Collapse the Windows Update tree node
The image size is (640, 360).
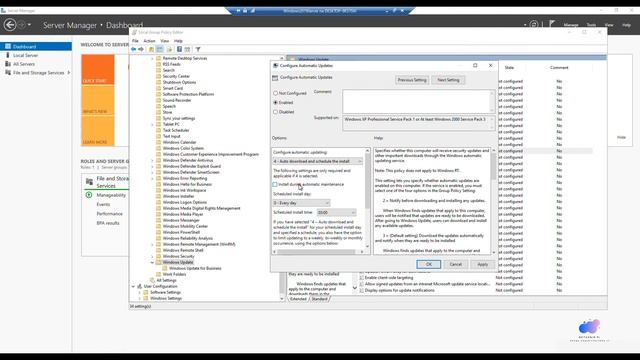(x=152, y=262)
